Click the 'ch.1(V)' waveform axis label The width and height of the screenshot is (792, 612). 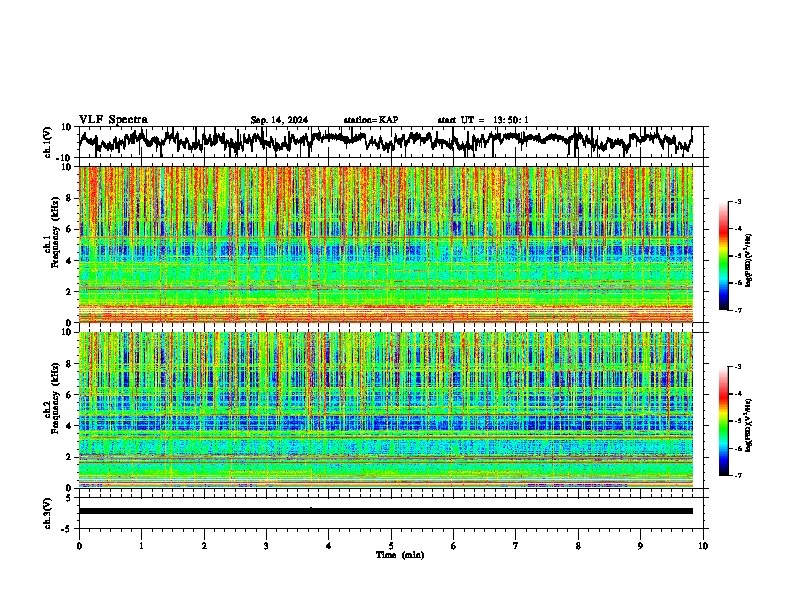click(x=48, y=142)
